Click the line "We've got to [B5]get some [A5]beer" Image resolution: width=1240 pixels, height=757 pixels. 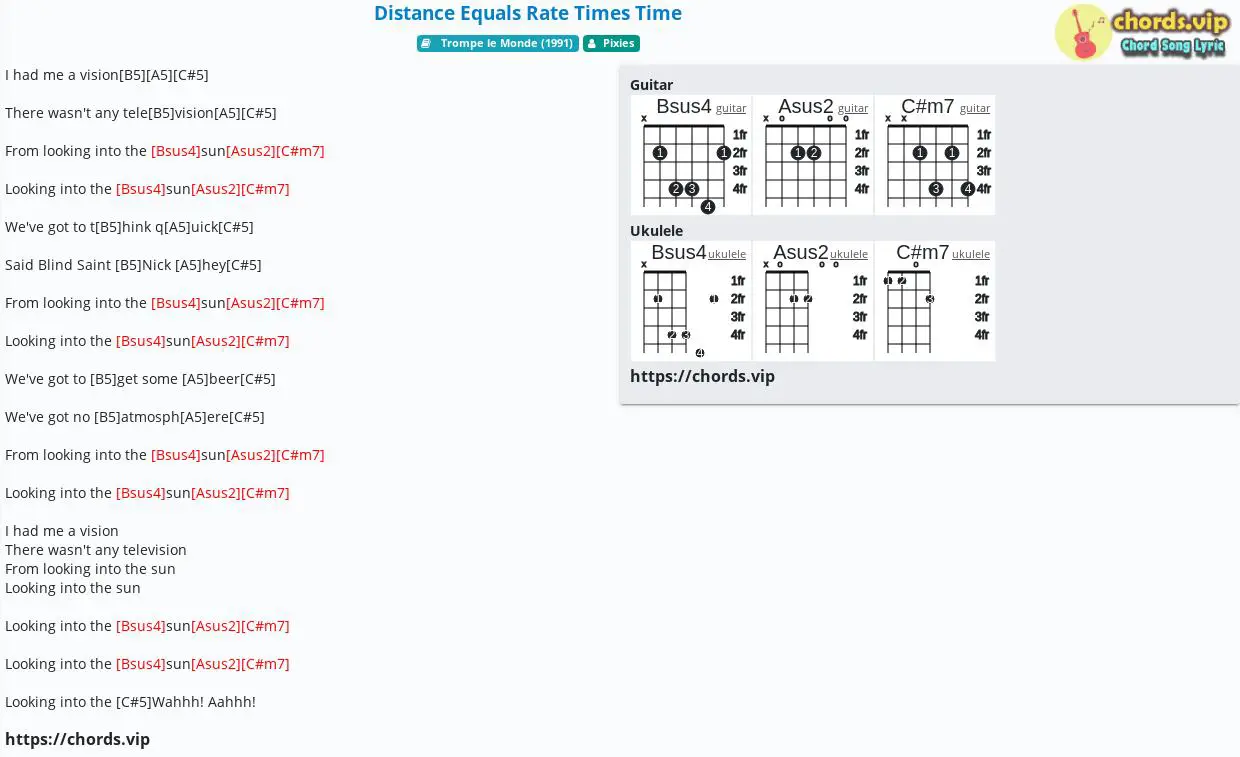tap(140, 379)
